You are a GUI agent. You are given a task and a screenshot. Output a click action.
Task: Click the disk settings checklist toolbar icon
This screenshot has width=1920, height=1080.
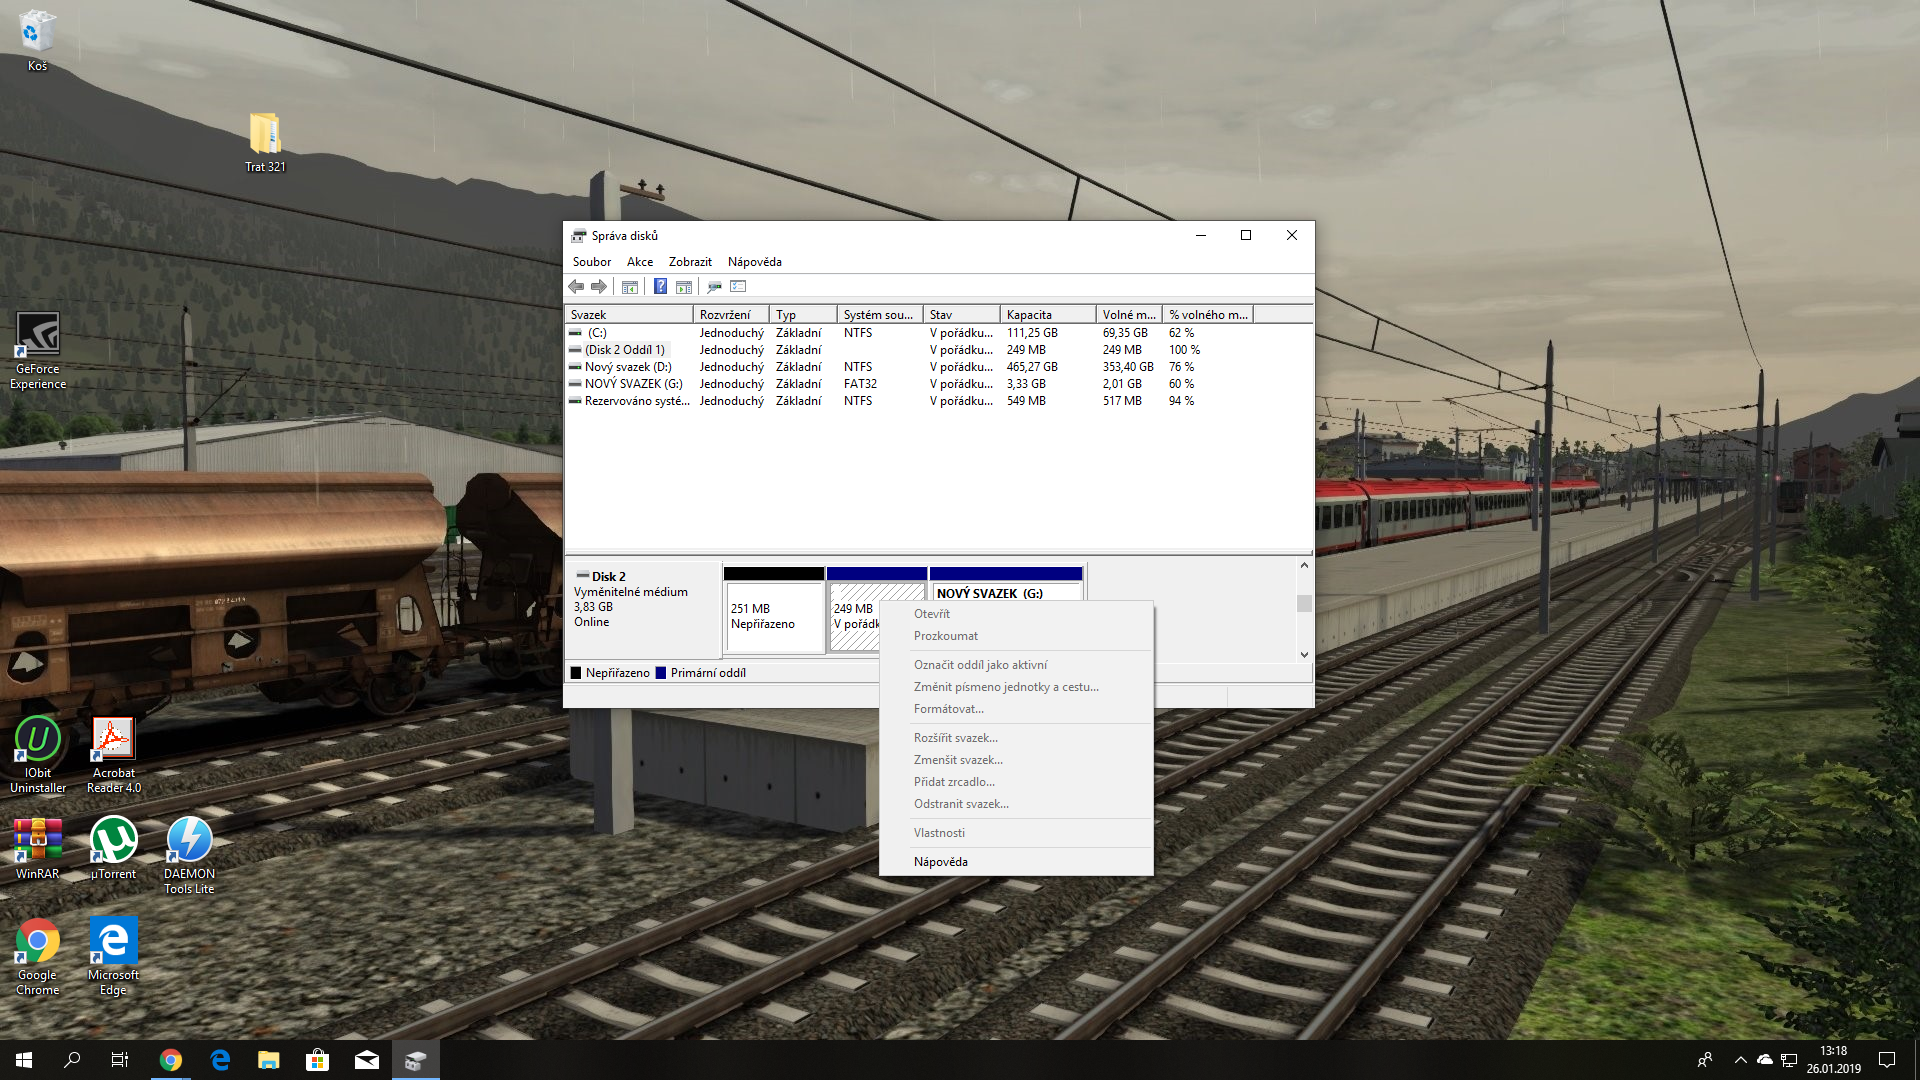[x=738, y=287]
